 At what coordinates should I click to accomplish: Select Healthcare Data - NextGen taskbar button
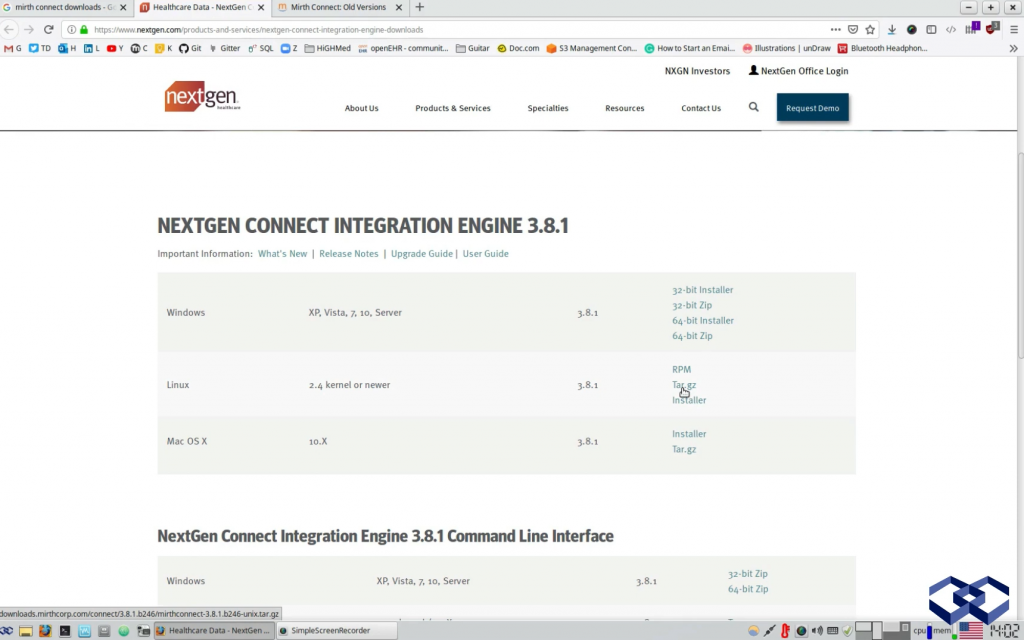pos(214,631)
